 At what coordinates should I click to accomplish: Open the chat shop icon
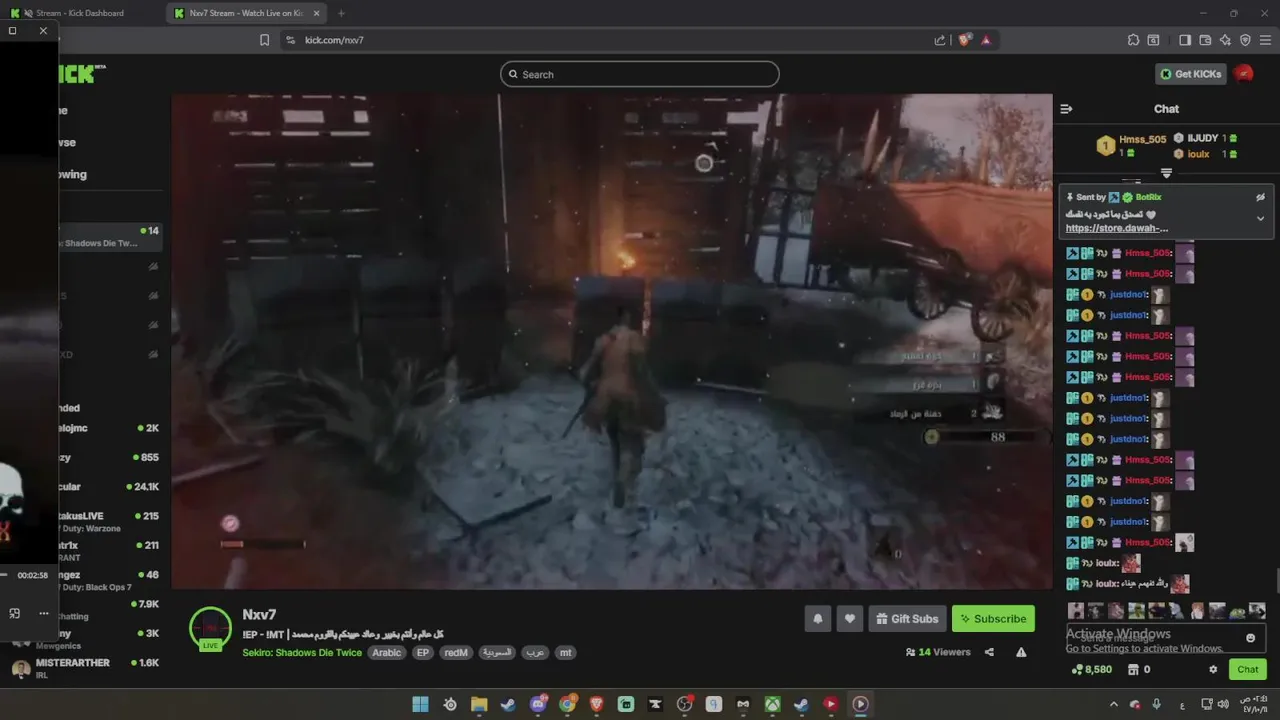(x=1134, y=670)
